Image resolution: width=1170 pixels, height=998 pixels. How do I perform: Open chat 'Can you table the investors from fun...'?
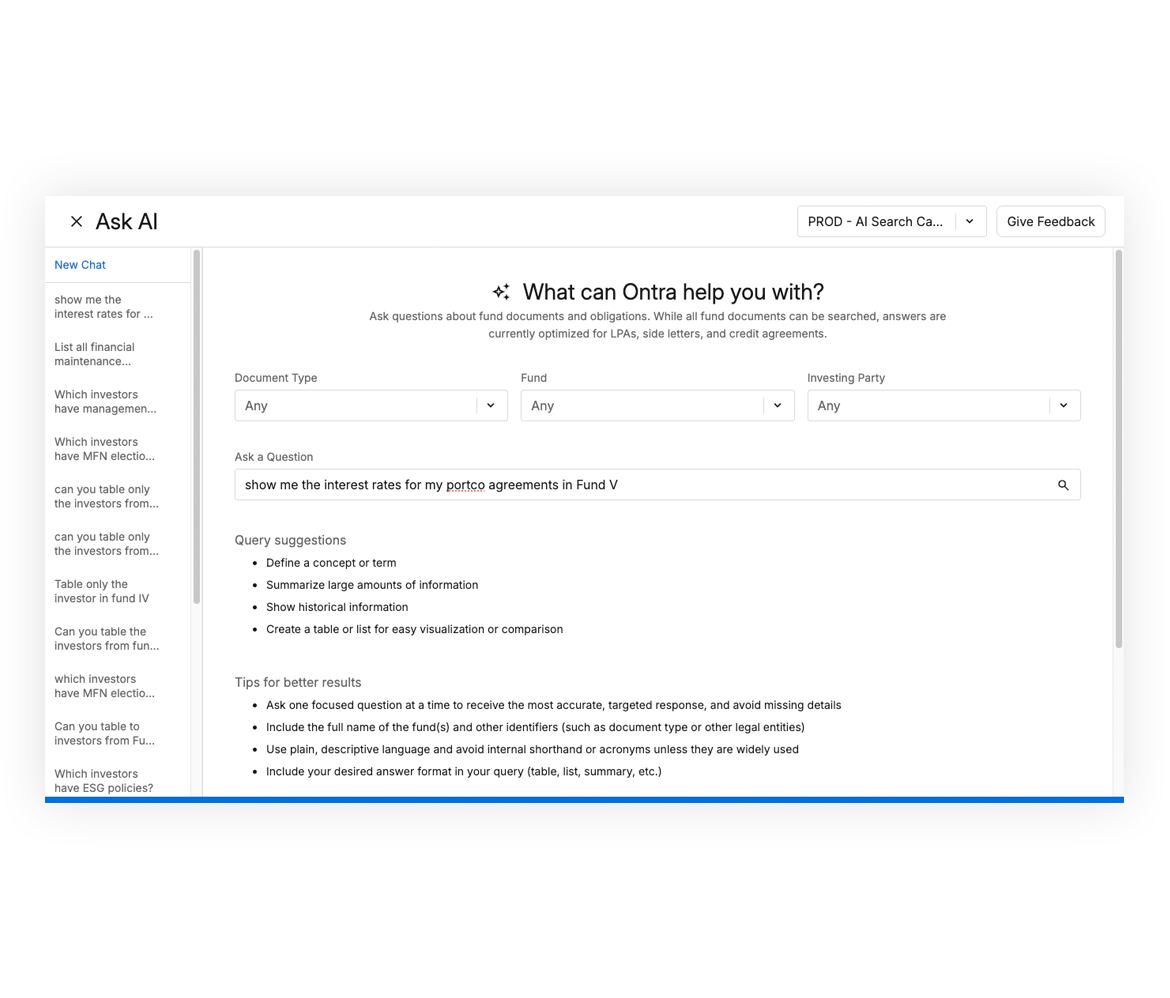point(107,639)
